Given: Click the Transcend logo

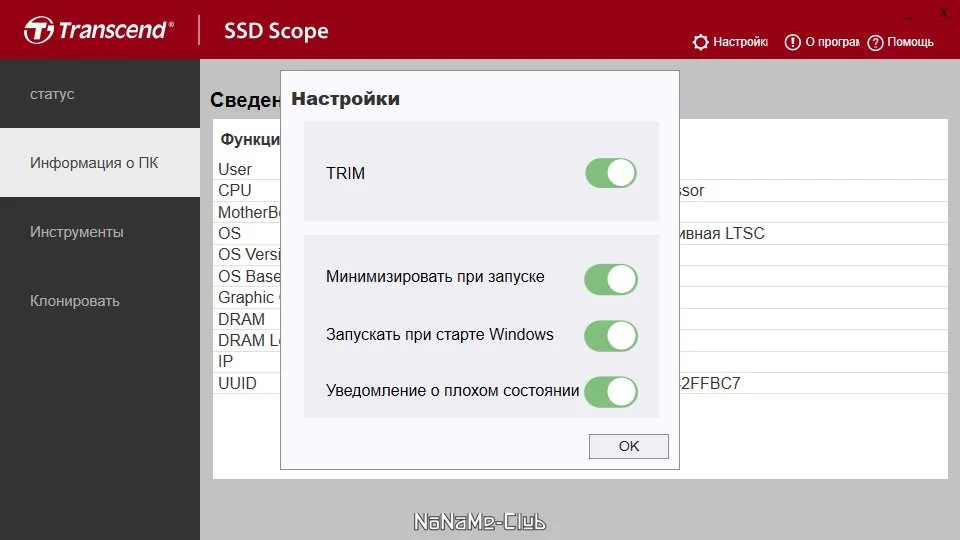Looking at the screenshot, I should (99, 30).
